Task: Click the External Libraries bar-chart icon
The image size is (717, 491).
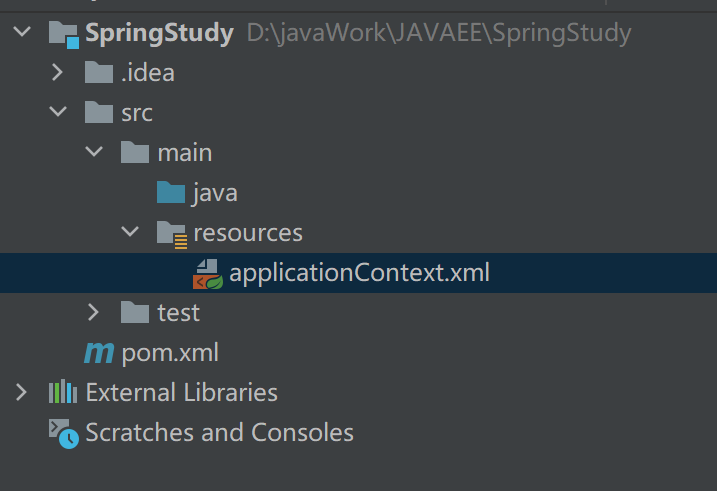Action: [x=63, y=392]
